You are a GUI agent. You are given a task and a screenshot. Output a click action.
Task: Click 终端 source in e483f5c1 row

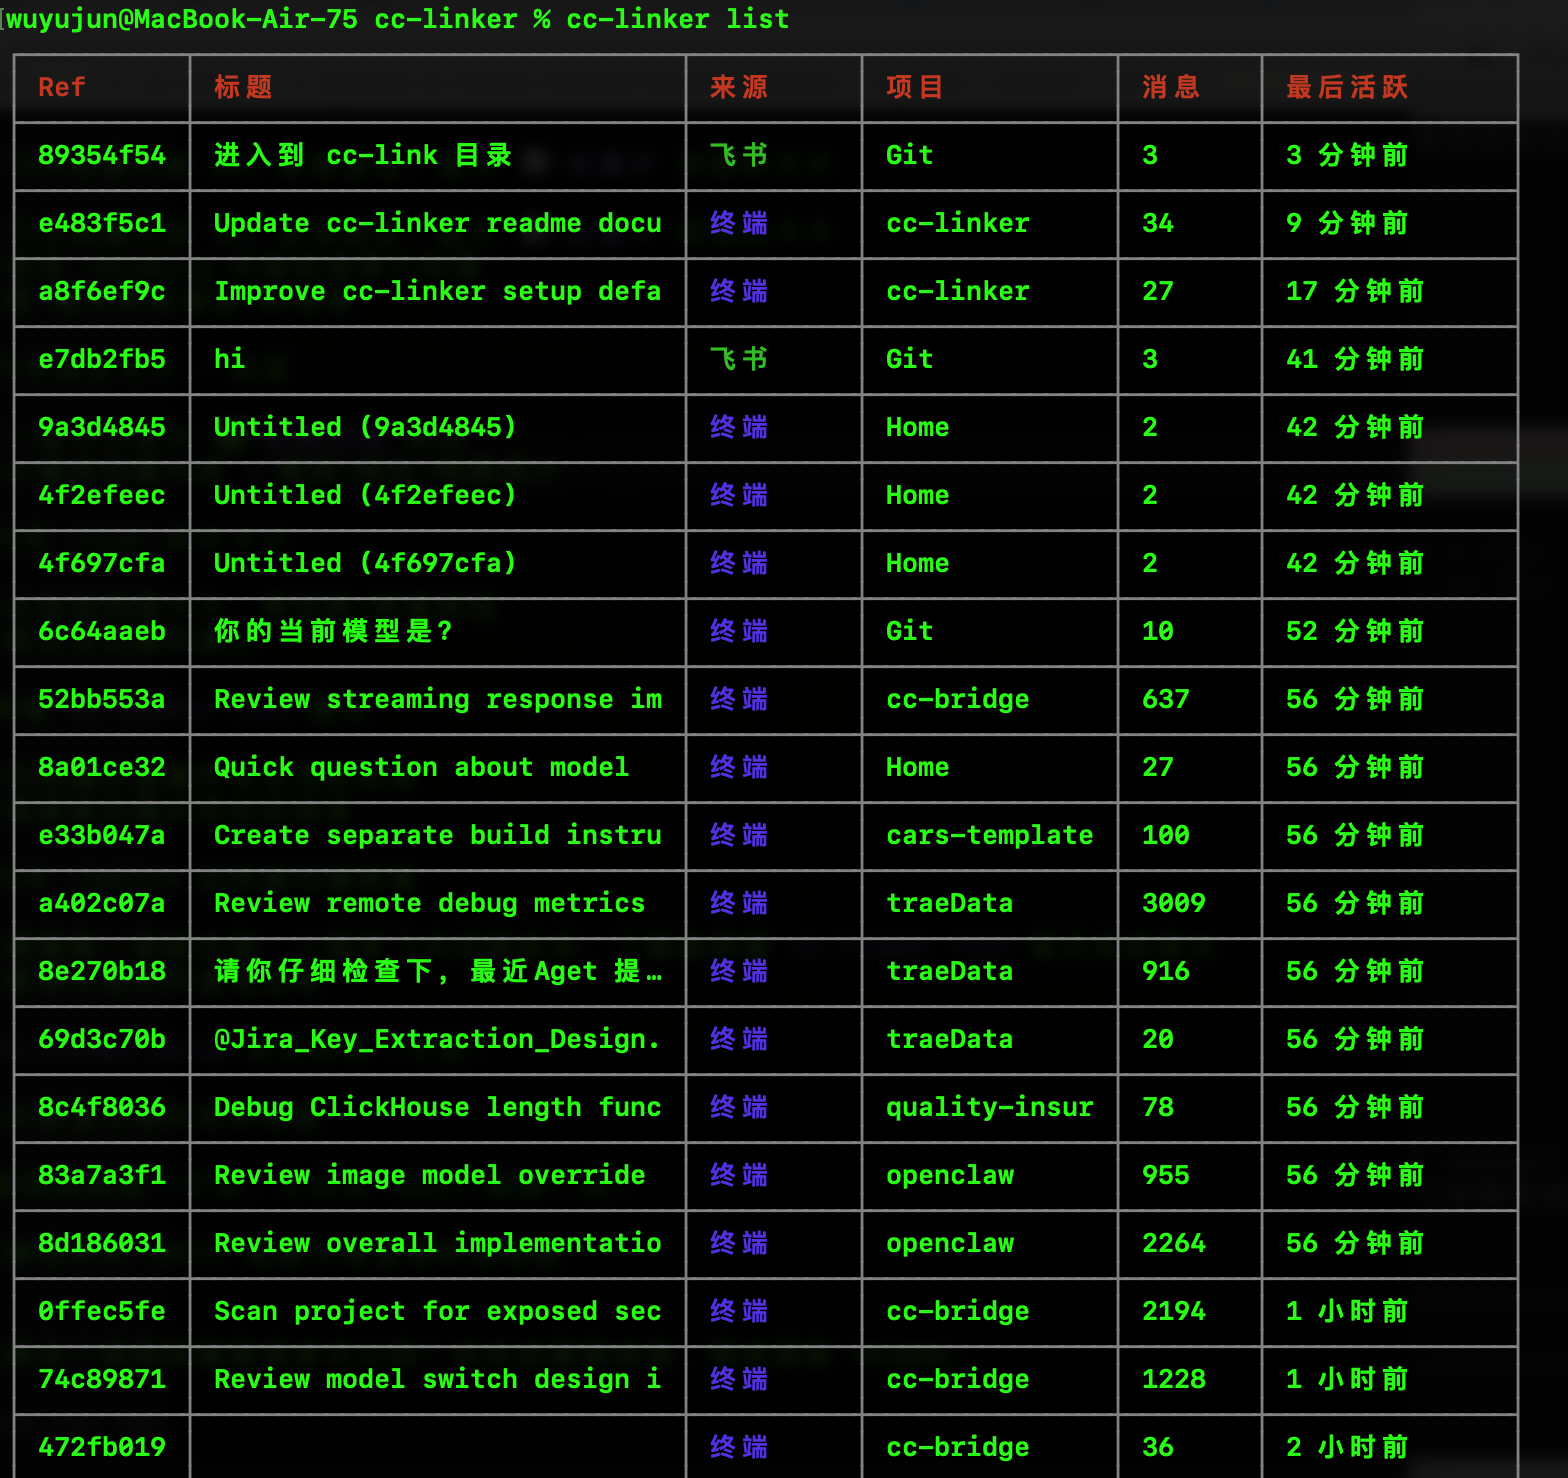tap(739, 224)
